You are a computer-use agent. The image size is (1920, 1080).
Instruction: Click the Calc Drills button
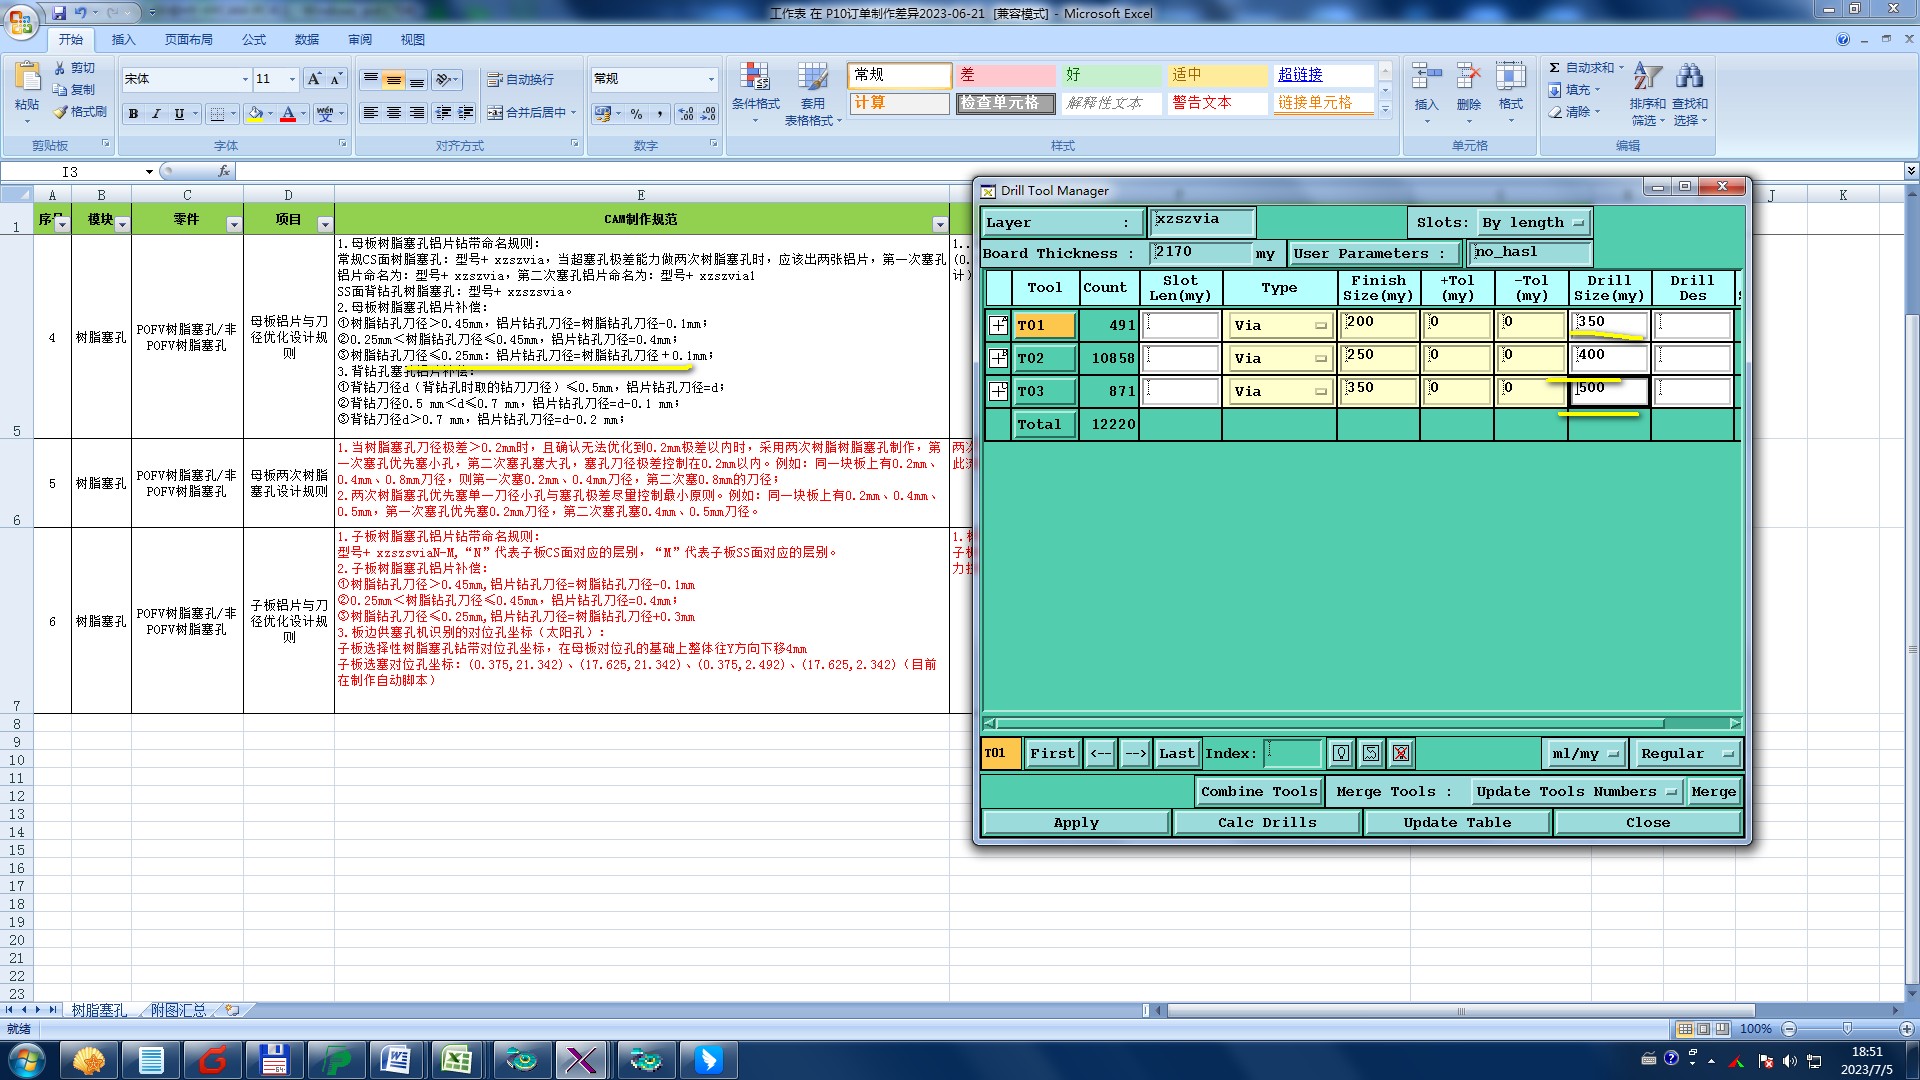[1266, 822]
